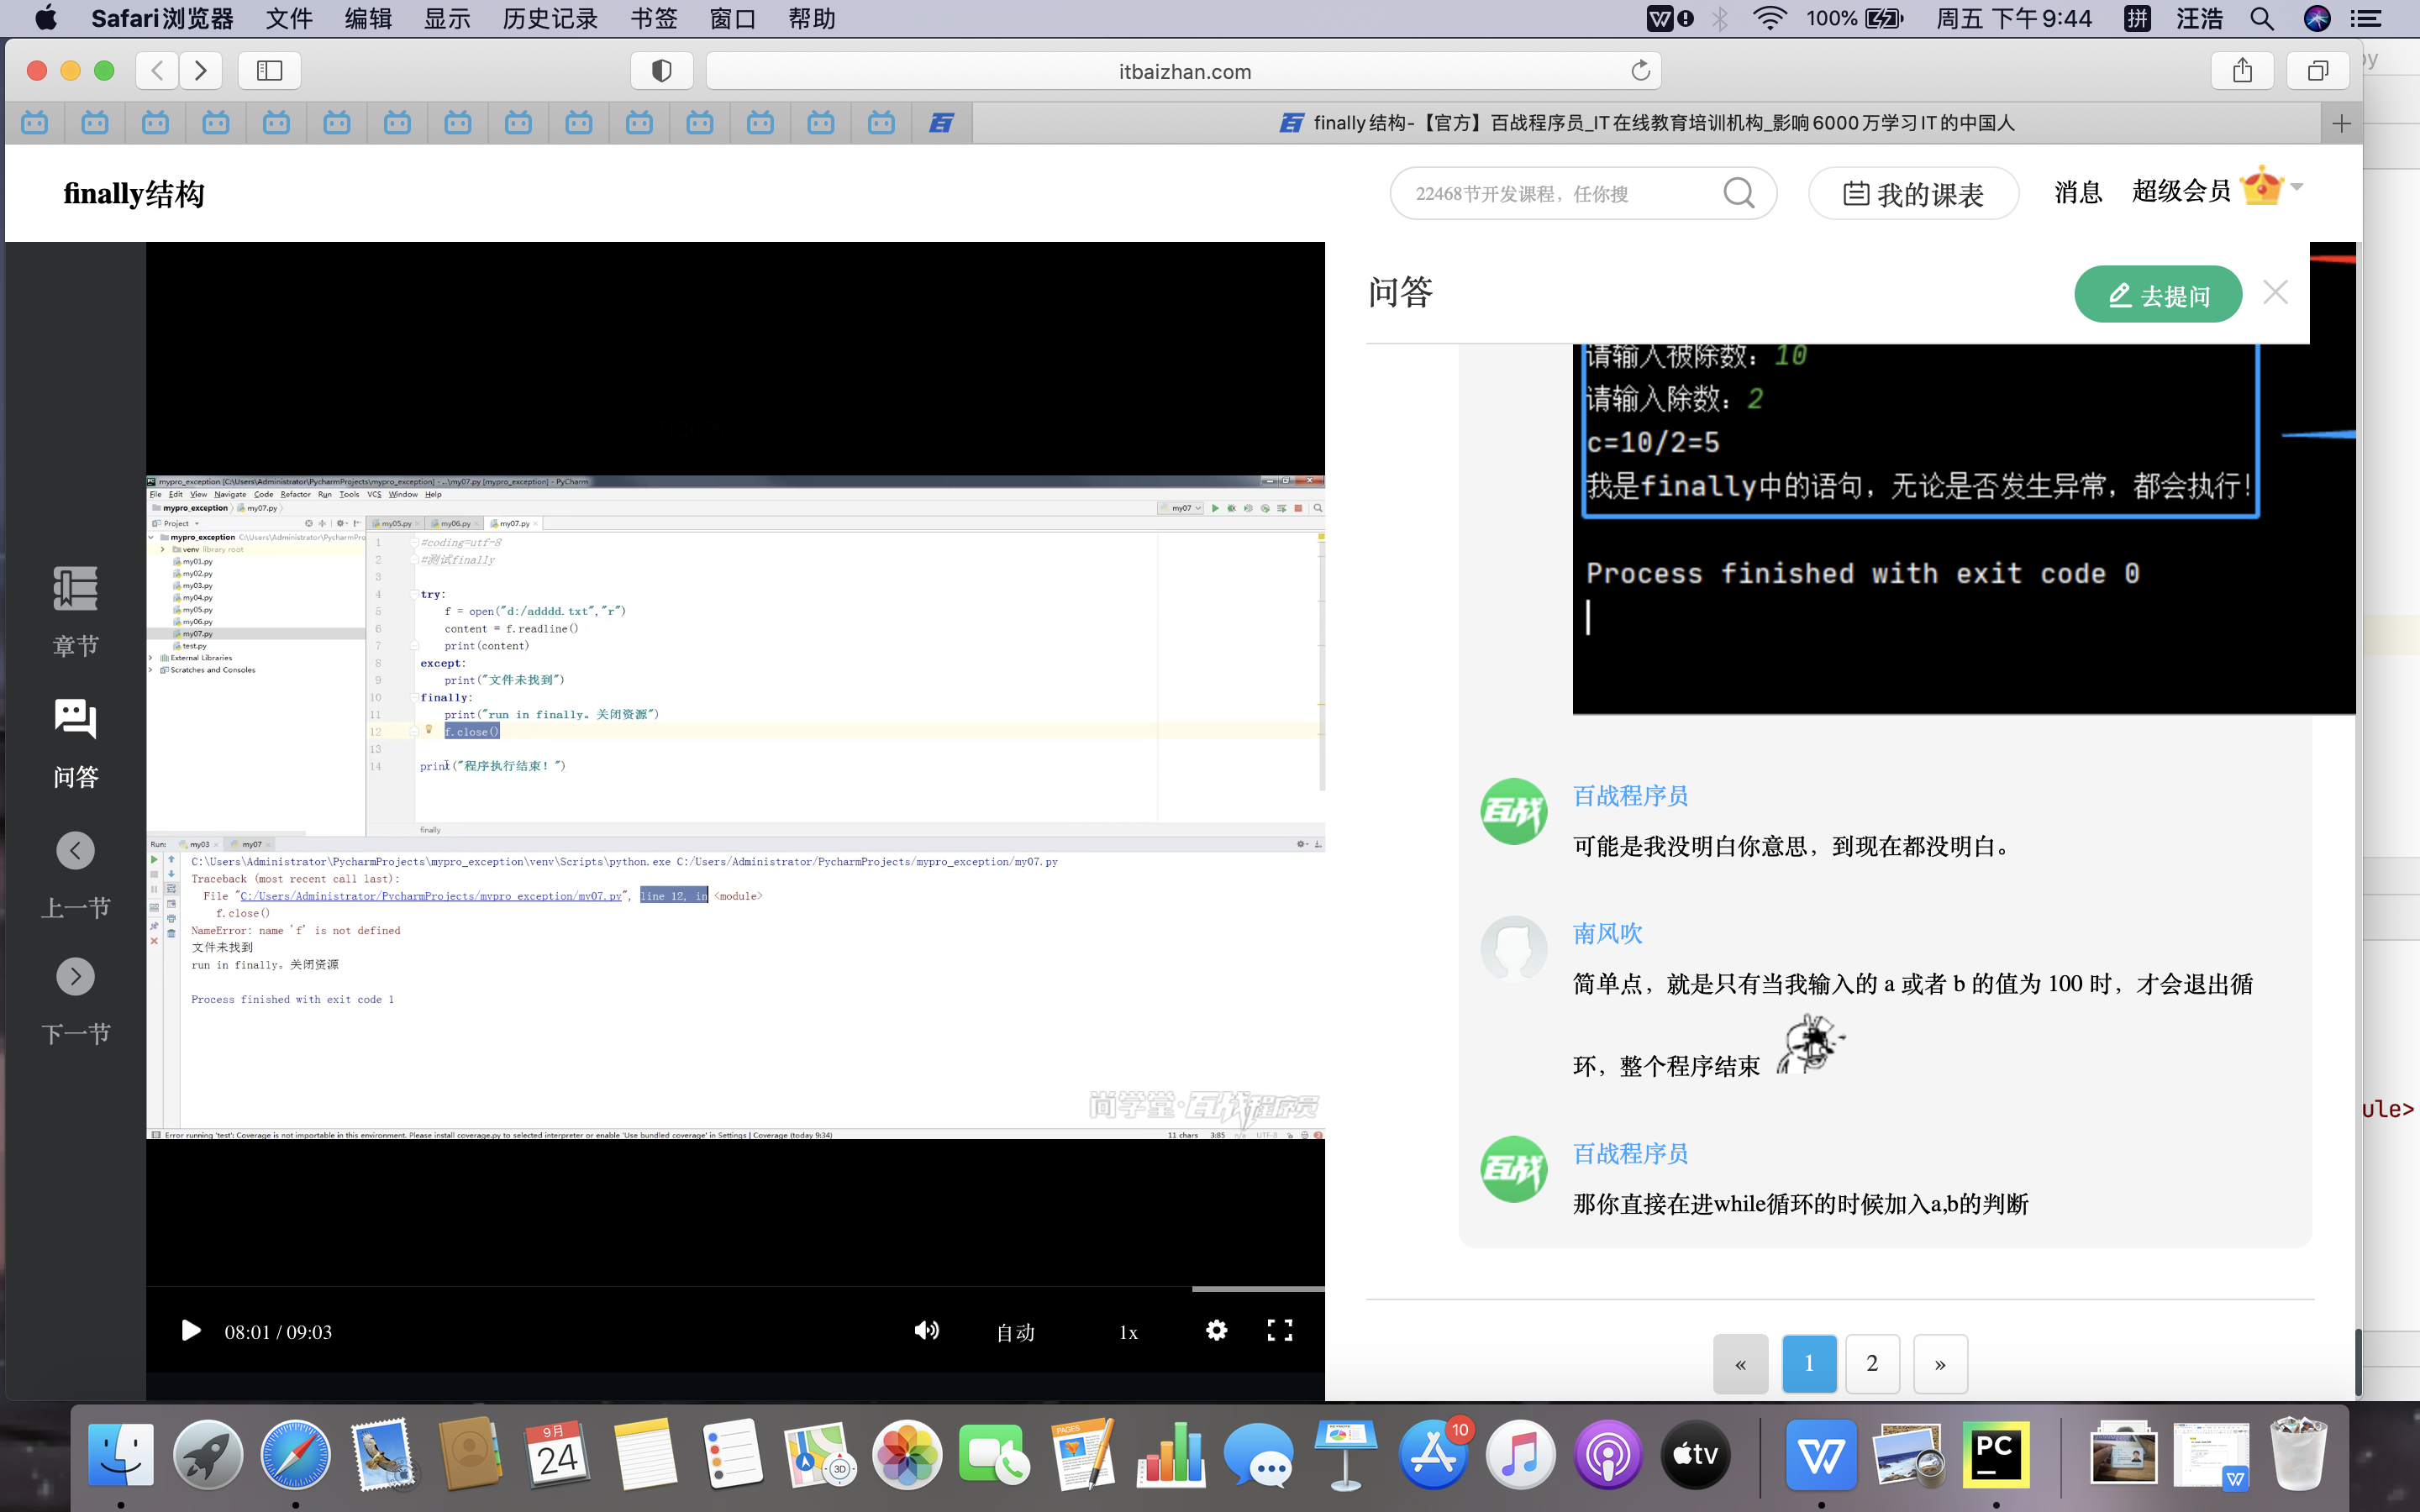This screenshot has height=1512, width=2420.
Task: Open the 书签 menu
Action: [654, 18]
